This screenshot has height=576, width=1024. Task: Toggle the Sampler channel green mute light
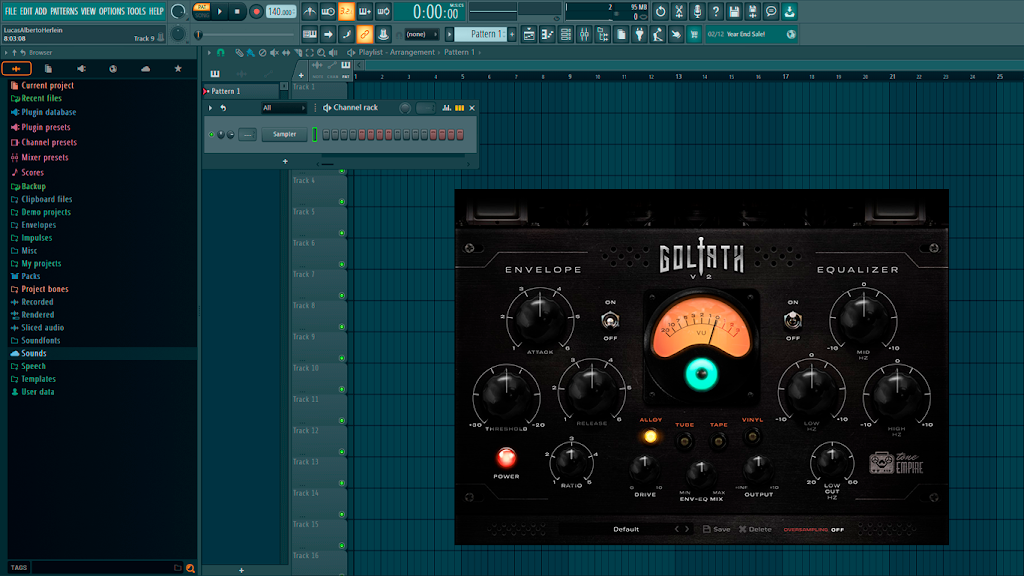point(212,135)
